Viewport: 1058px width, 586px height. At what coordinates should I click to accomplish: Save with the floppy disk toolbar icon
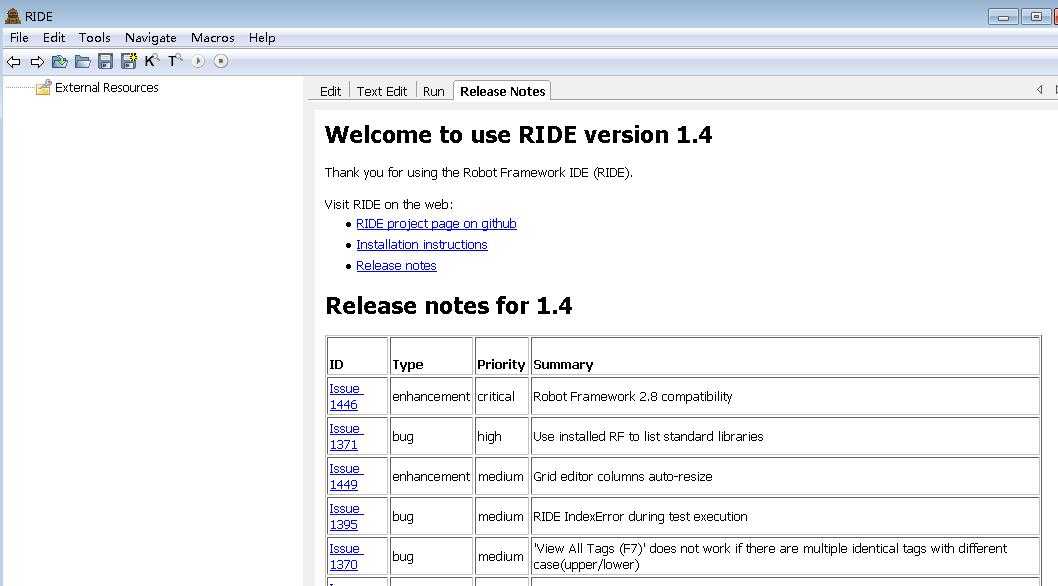pos(105,61)
